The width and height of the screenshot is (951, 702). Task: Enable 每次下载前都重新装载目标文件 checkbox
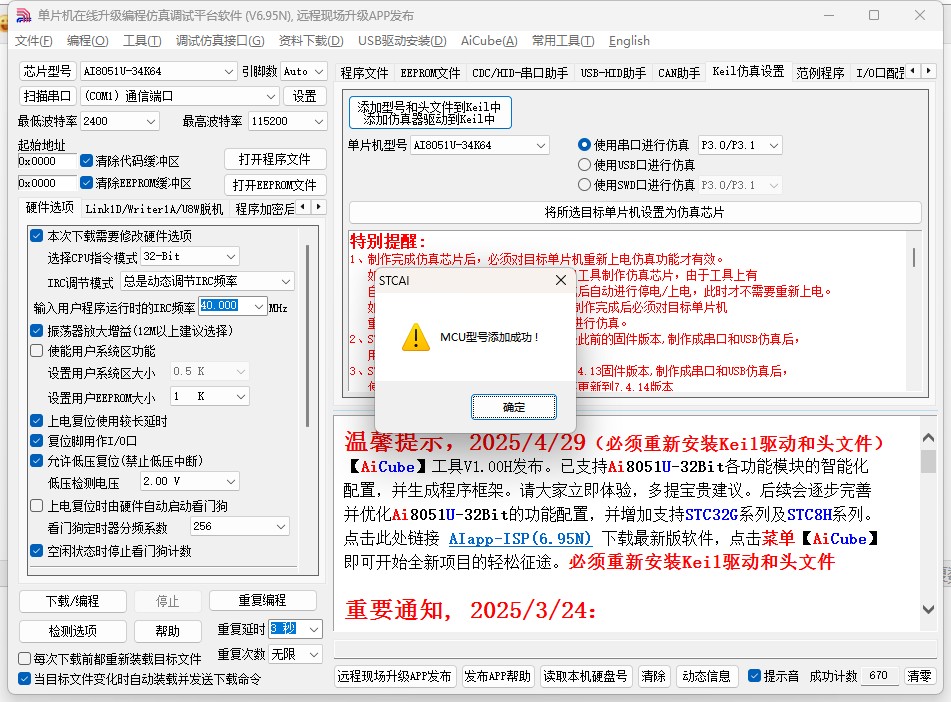(24, 658)
